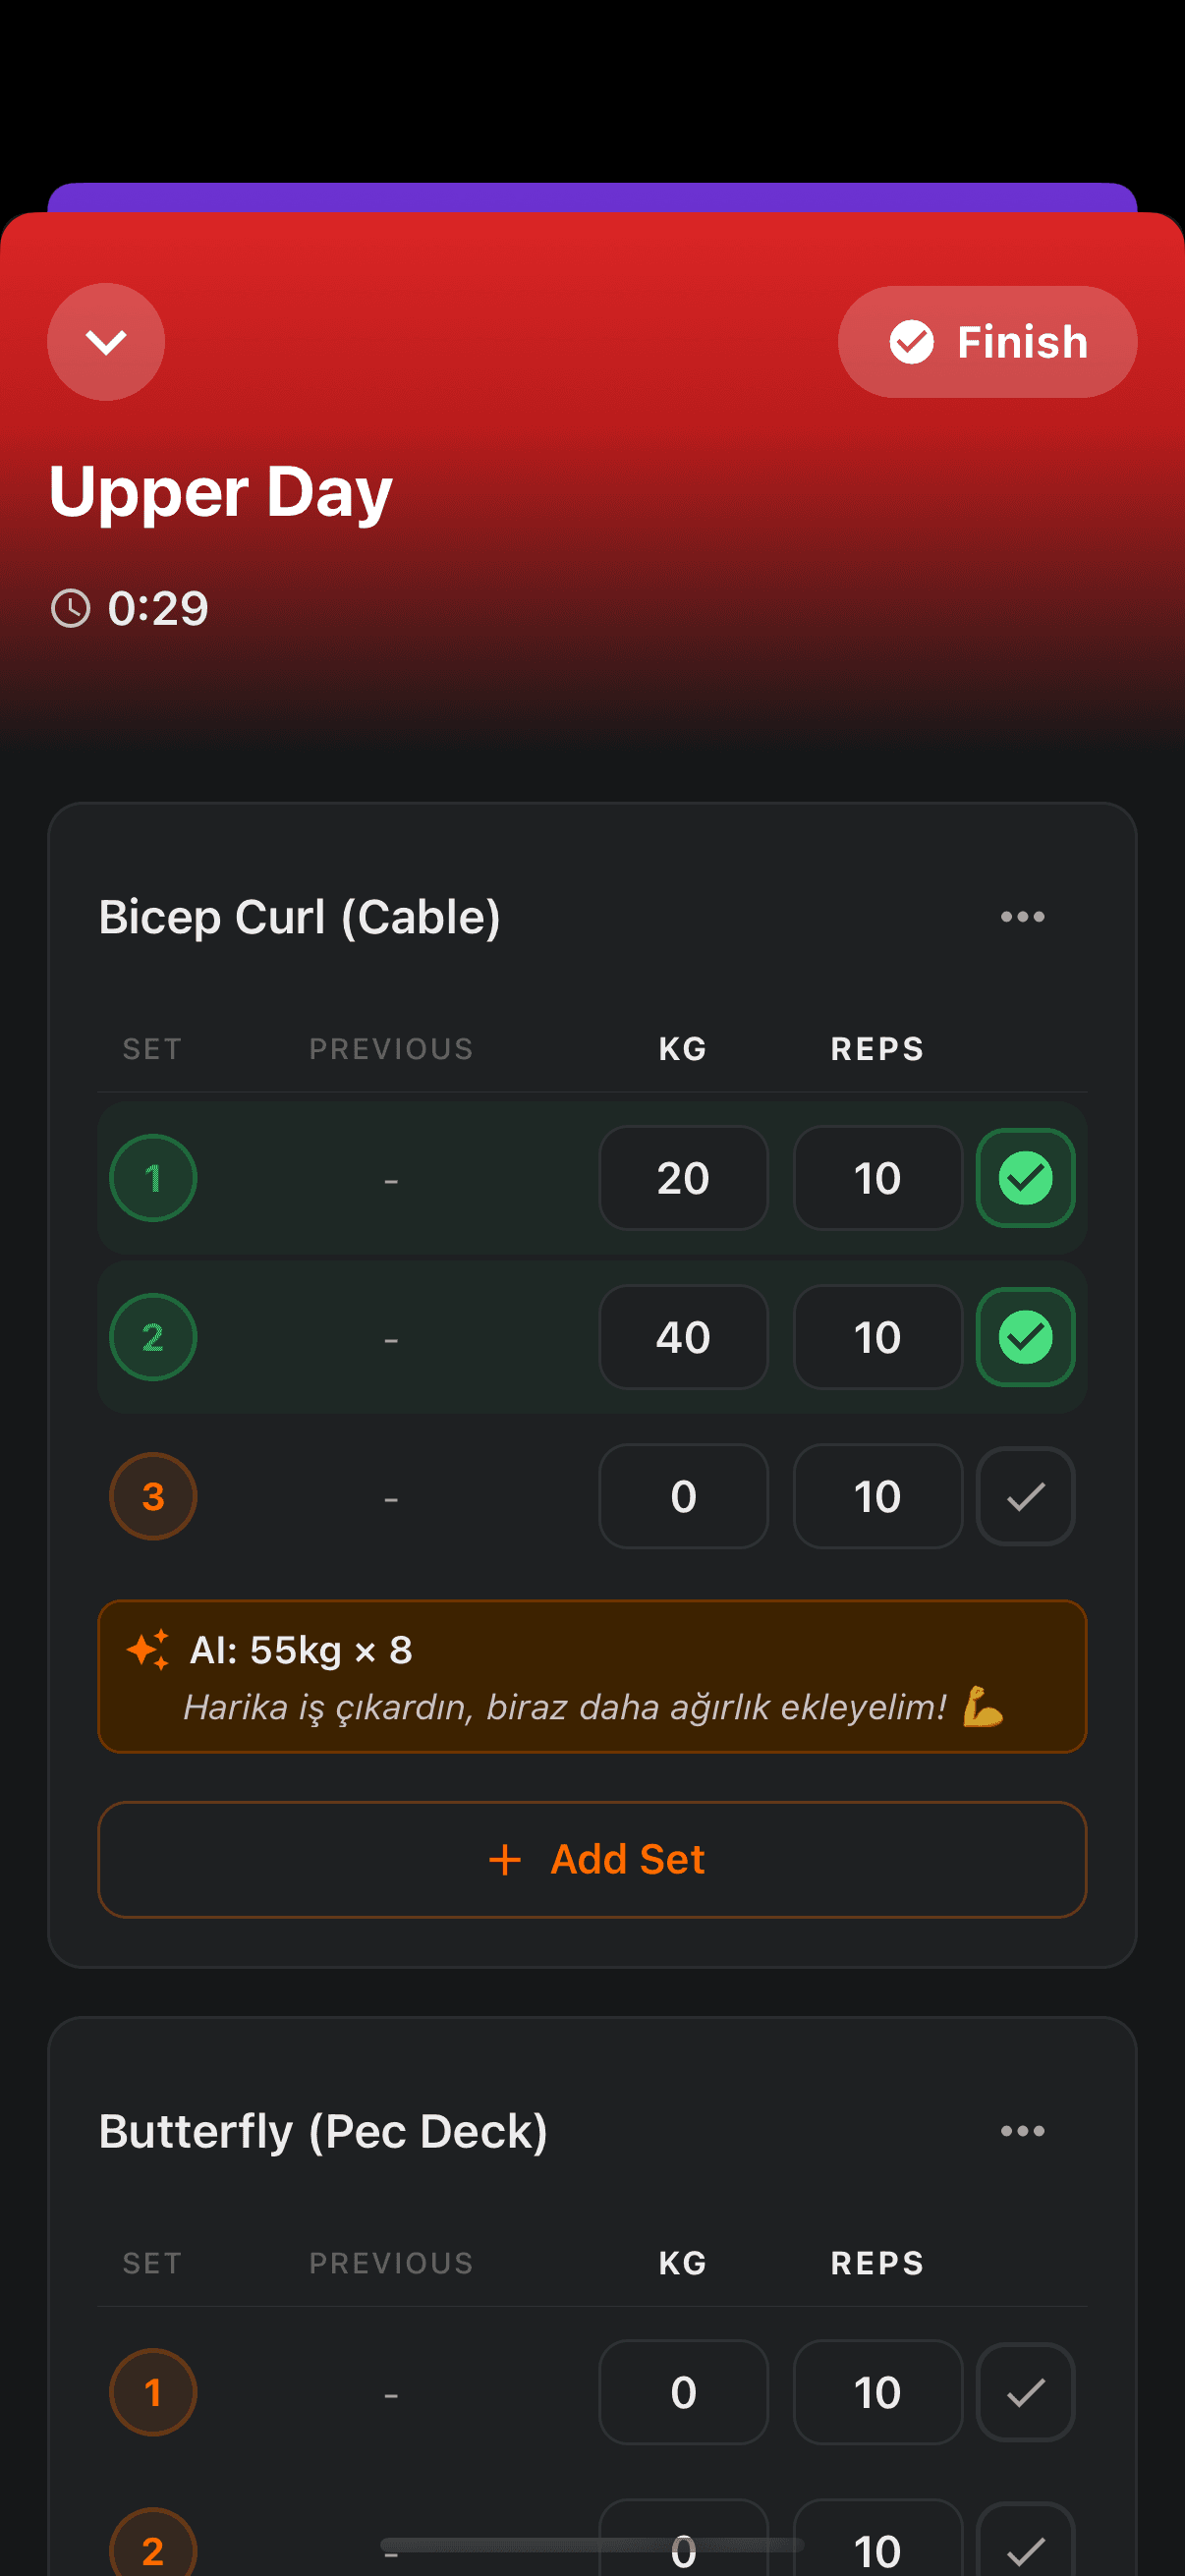The height and width of the screenshot is (2576, 1185).
Task: Tap set number 3 badge in Bicep Curl
Action: (x=152, y=1496)
